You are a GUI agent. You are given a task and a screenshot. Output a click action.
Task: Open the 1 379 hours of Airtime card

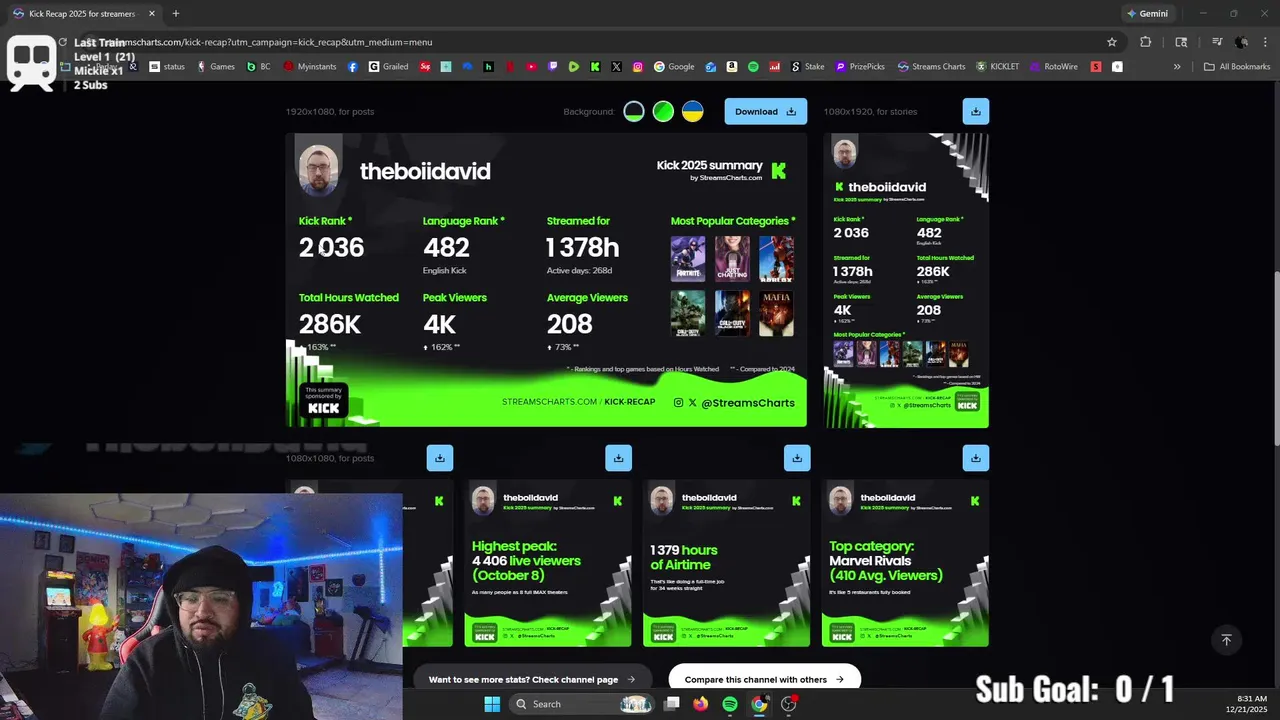[726, 563]
